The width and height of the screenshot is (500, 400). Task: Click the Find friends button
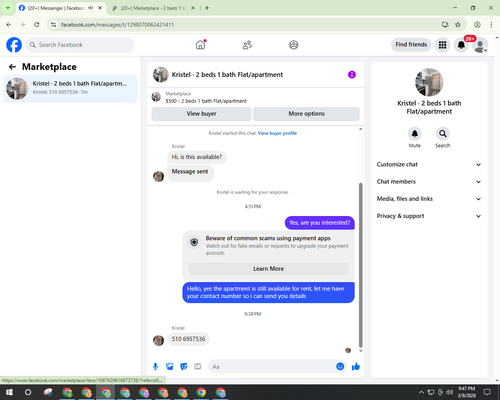pyautogui.click(x=411, y=45)
